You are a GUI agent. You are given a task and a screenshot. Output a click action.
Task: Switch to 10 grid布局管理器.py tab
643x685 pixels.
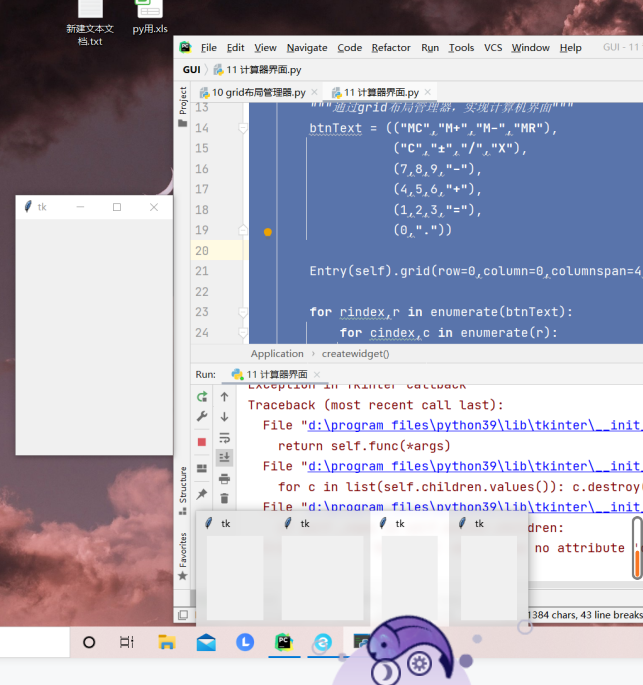258,93
